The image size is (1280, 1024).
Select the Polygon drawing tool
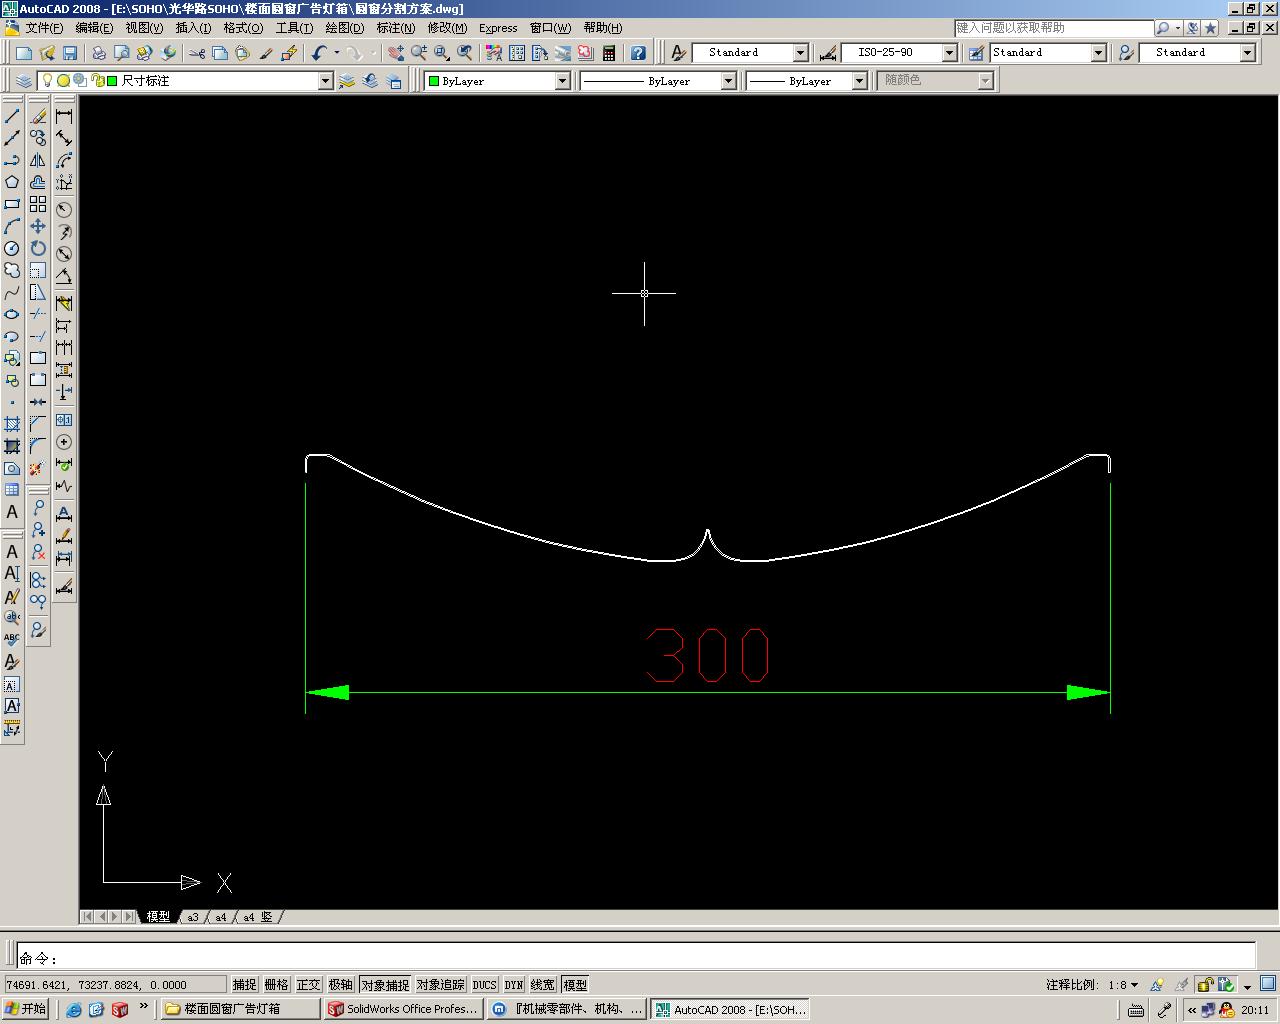(x=12, y=182)
